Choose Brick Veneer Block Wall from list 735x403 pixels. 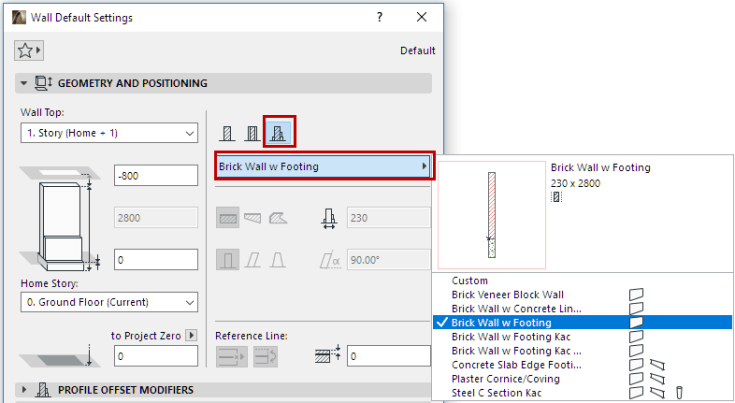(507, 294)
